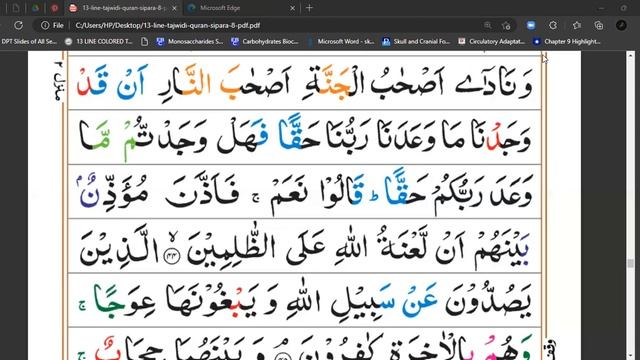Screen dimensions: 640x360
Task: Open the Collections icon
Action: point(599,25)
